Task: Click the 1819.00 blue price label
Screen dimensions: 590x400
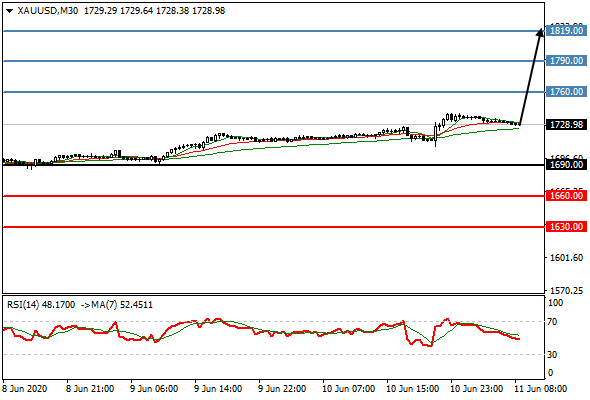Action: 566,30
